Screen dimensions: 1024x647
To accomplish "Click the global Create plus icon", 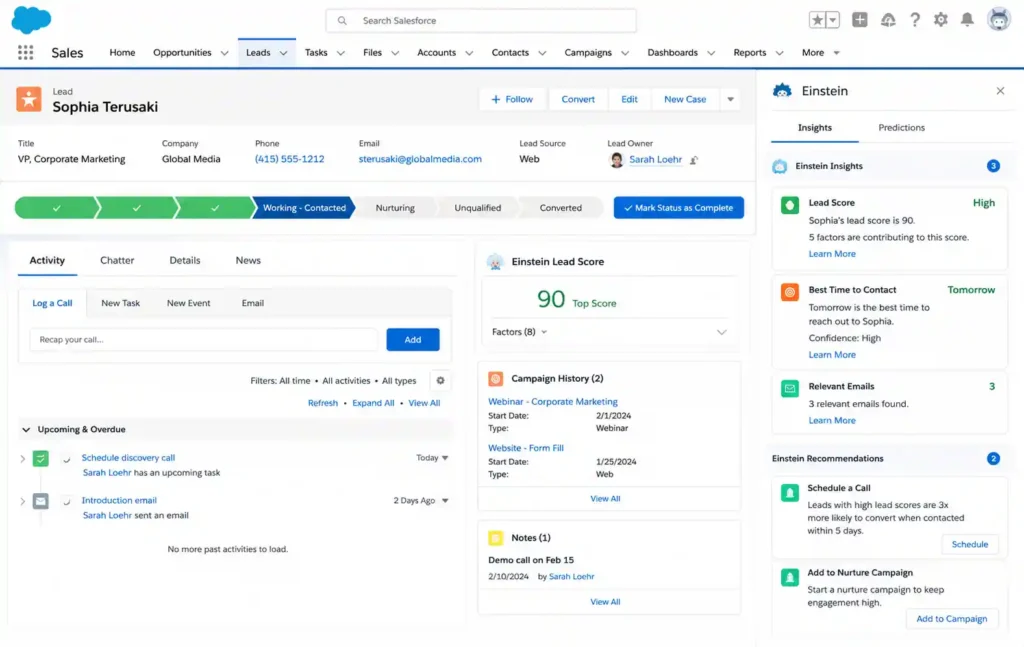I will (859, 20).
